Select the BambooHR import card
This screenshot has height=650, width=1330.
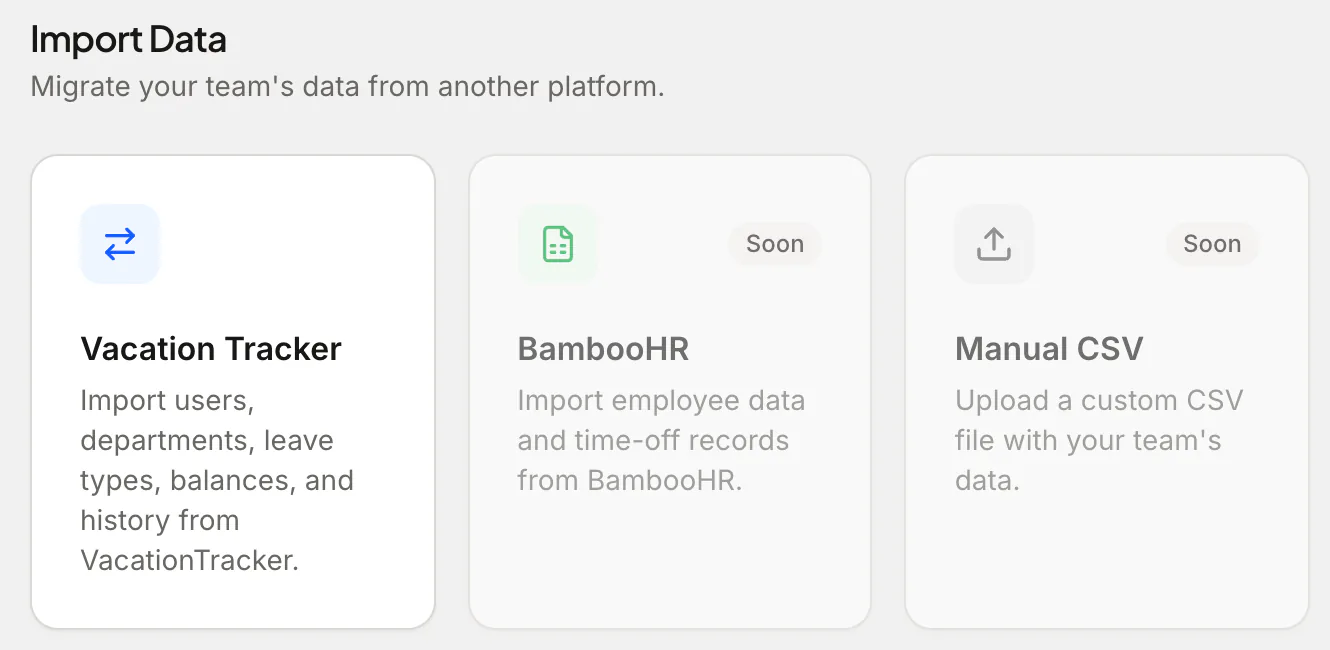670,392
